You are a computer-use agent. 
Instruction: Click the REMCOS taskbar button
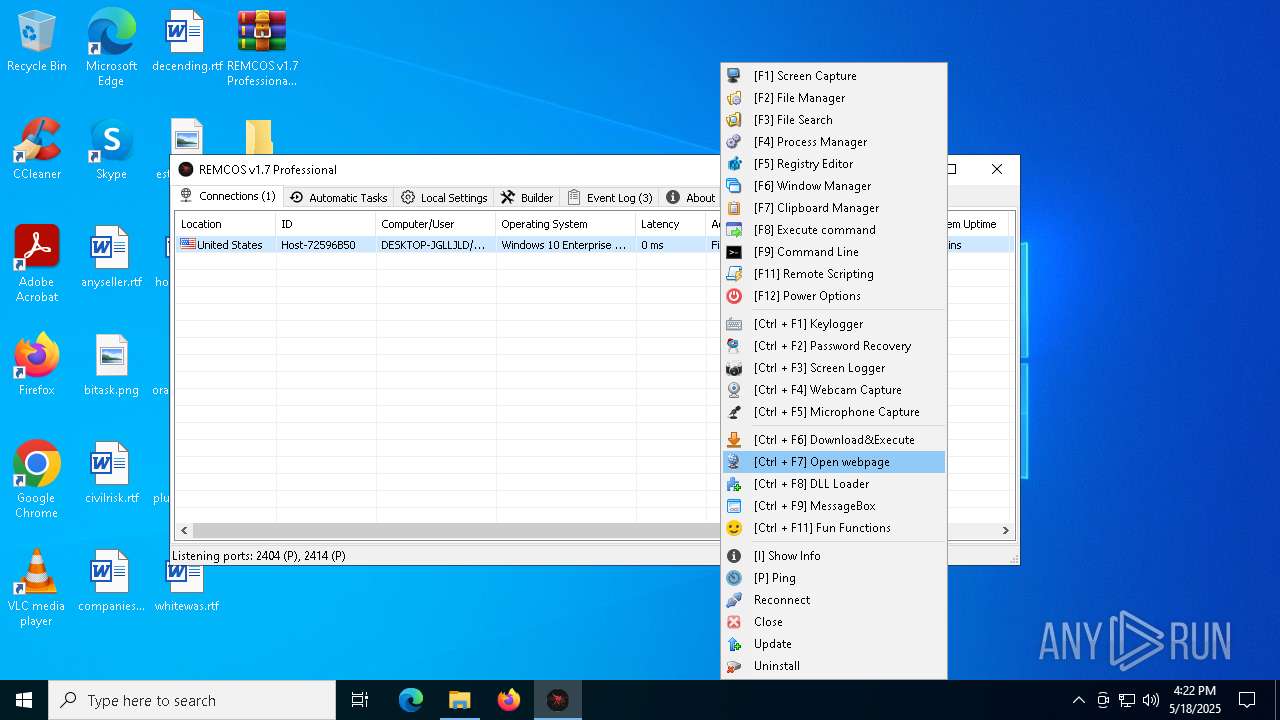558,700
